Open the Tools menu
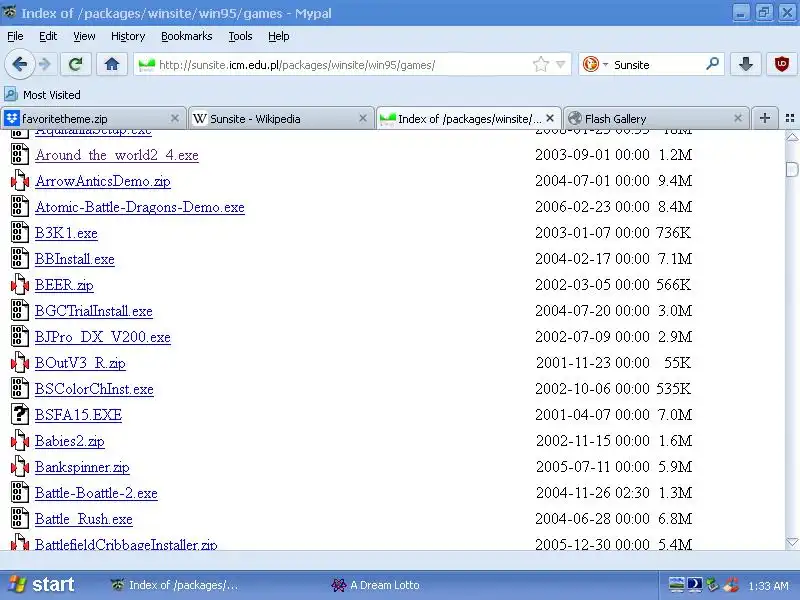This screenshot has height=600, width=800. [240, 36]
